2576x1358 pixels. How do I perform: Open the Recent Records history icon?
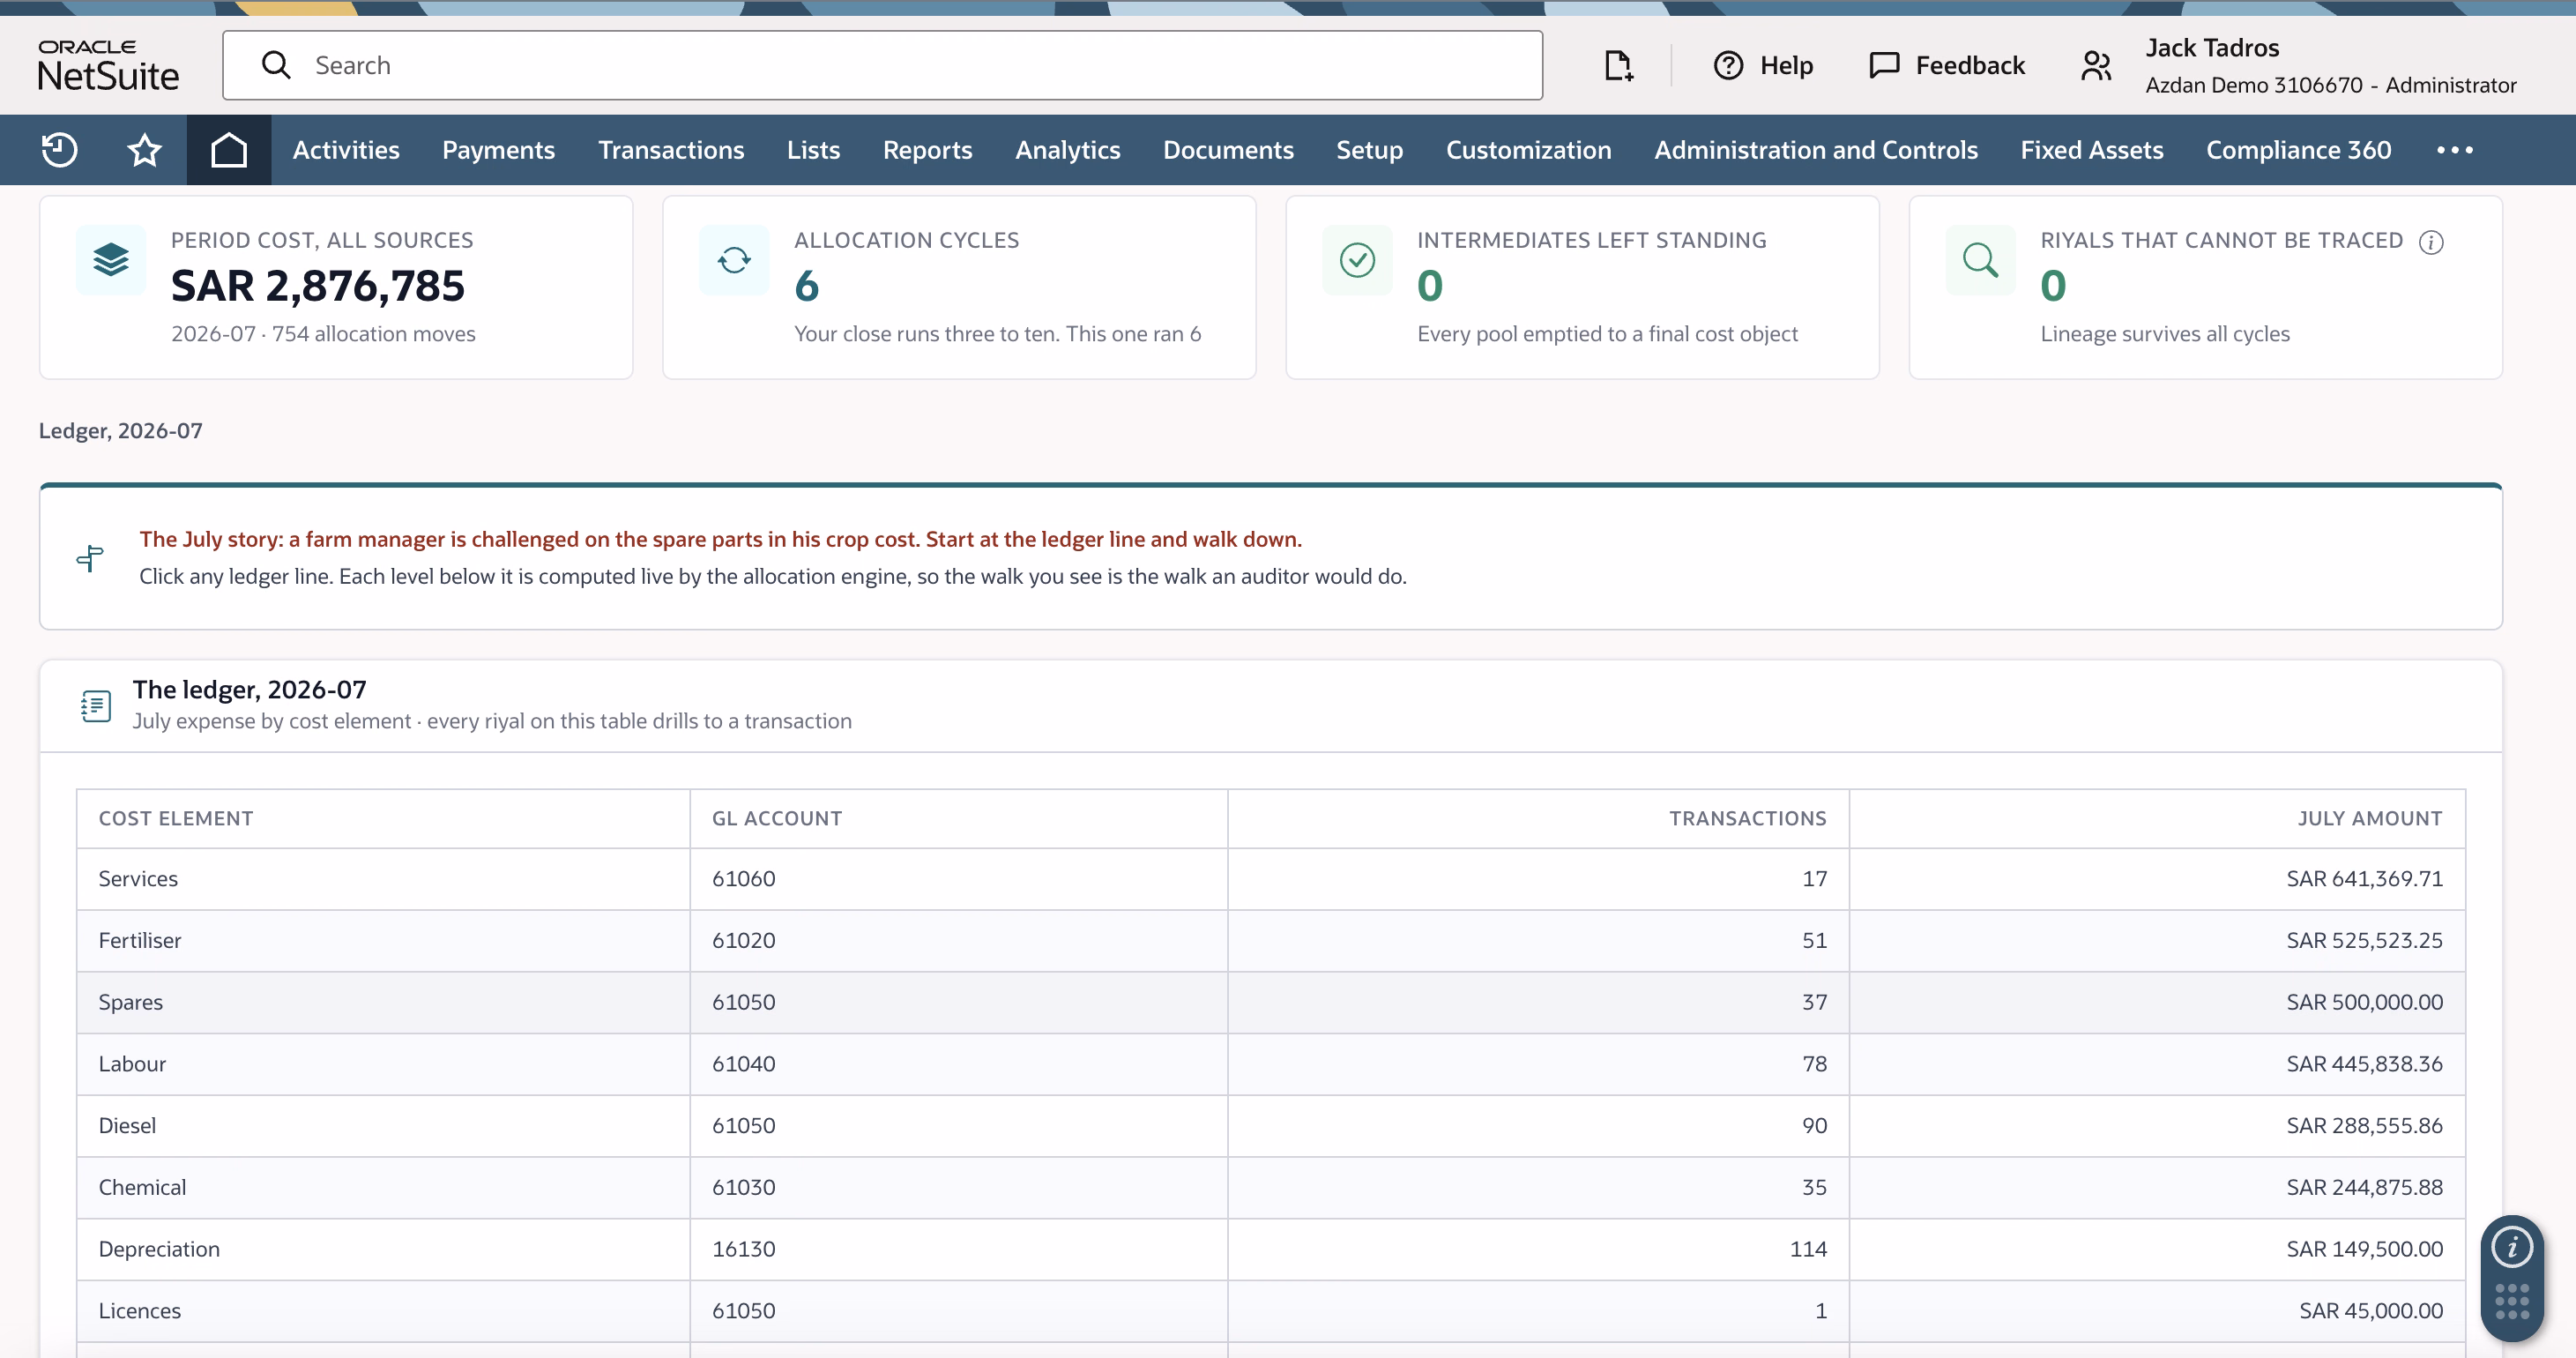point(59,150)
